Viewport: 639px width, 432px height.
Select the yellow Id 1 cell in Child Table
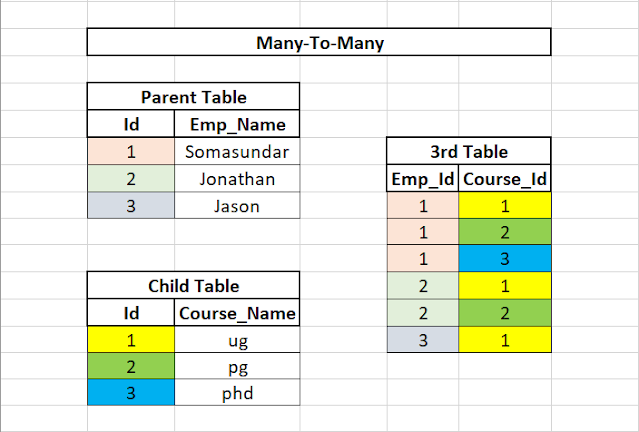click(131, 339)
